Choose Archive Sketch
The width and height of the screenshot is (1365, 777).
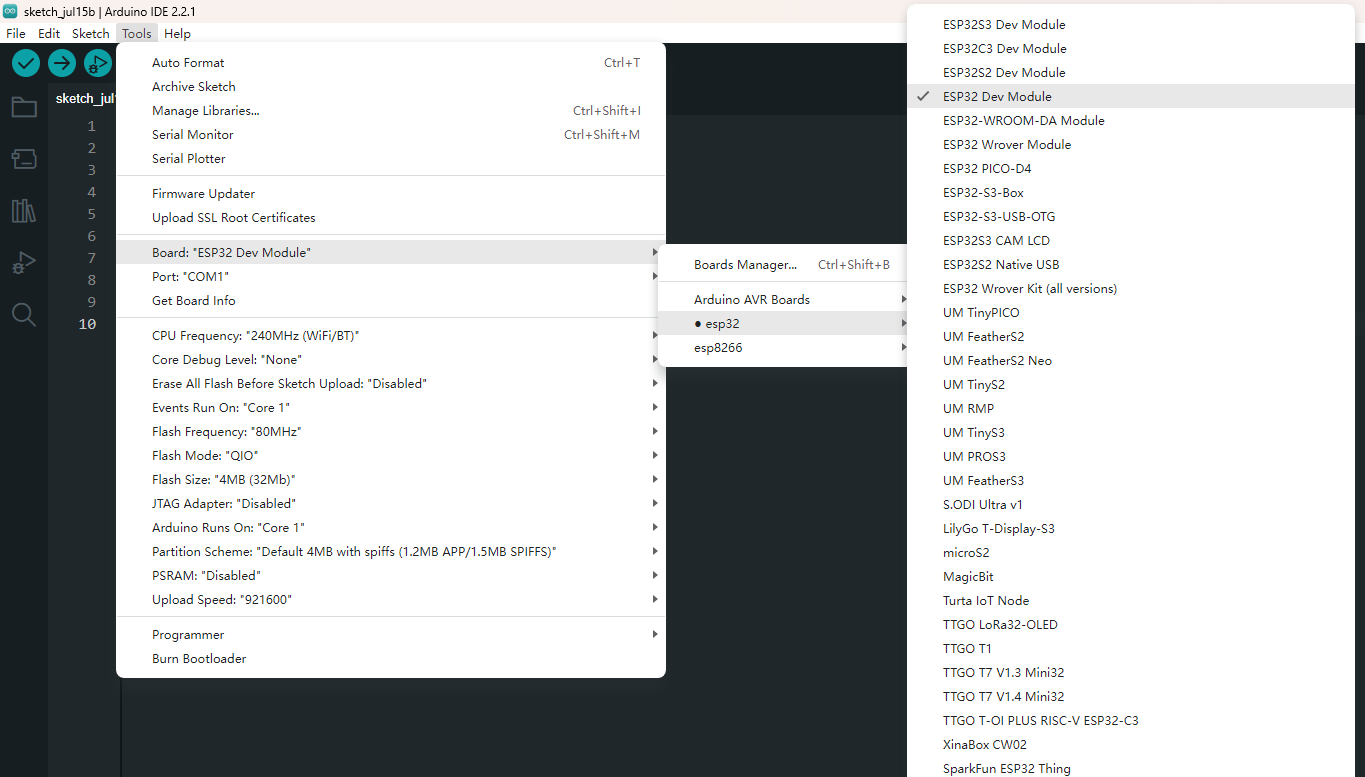click(x=391, y=87)
